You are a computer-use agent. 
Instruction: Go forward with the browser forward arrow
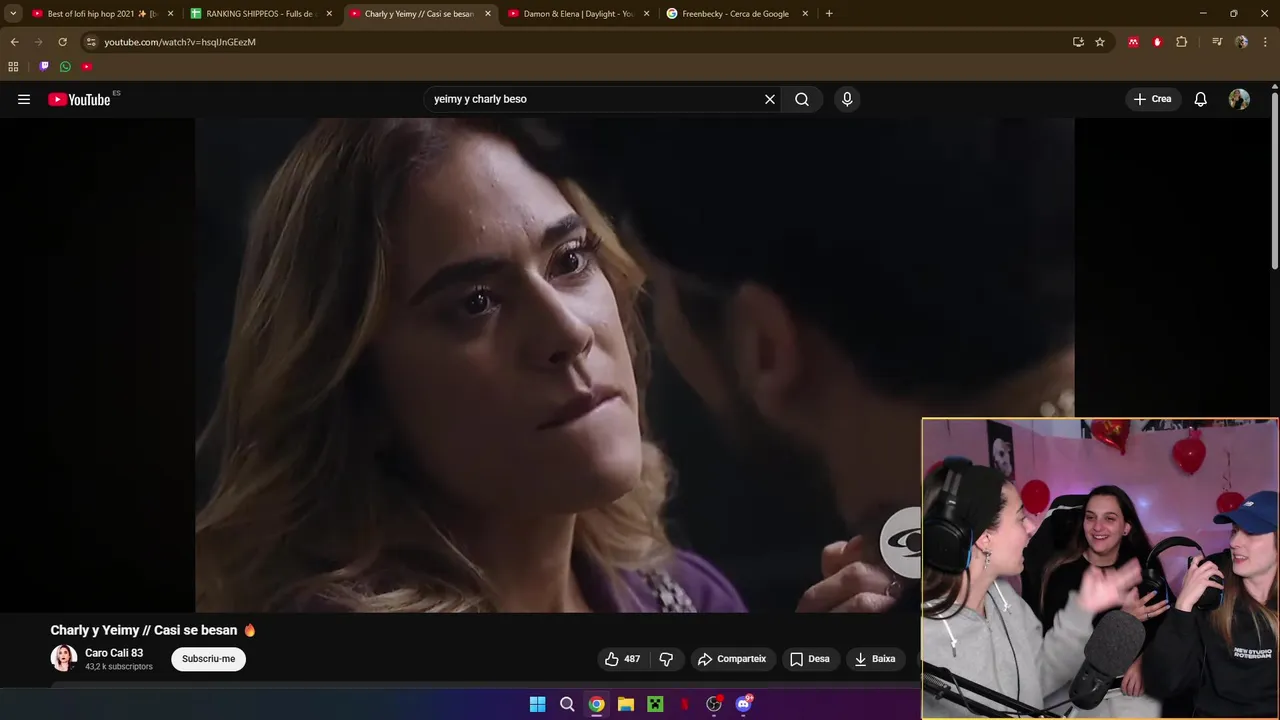[38, 42]
